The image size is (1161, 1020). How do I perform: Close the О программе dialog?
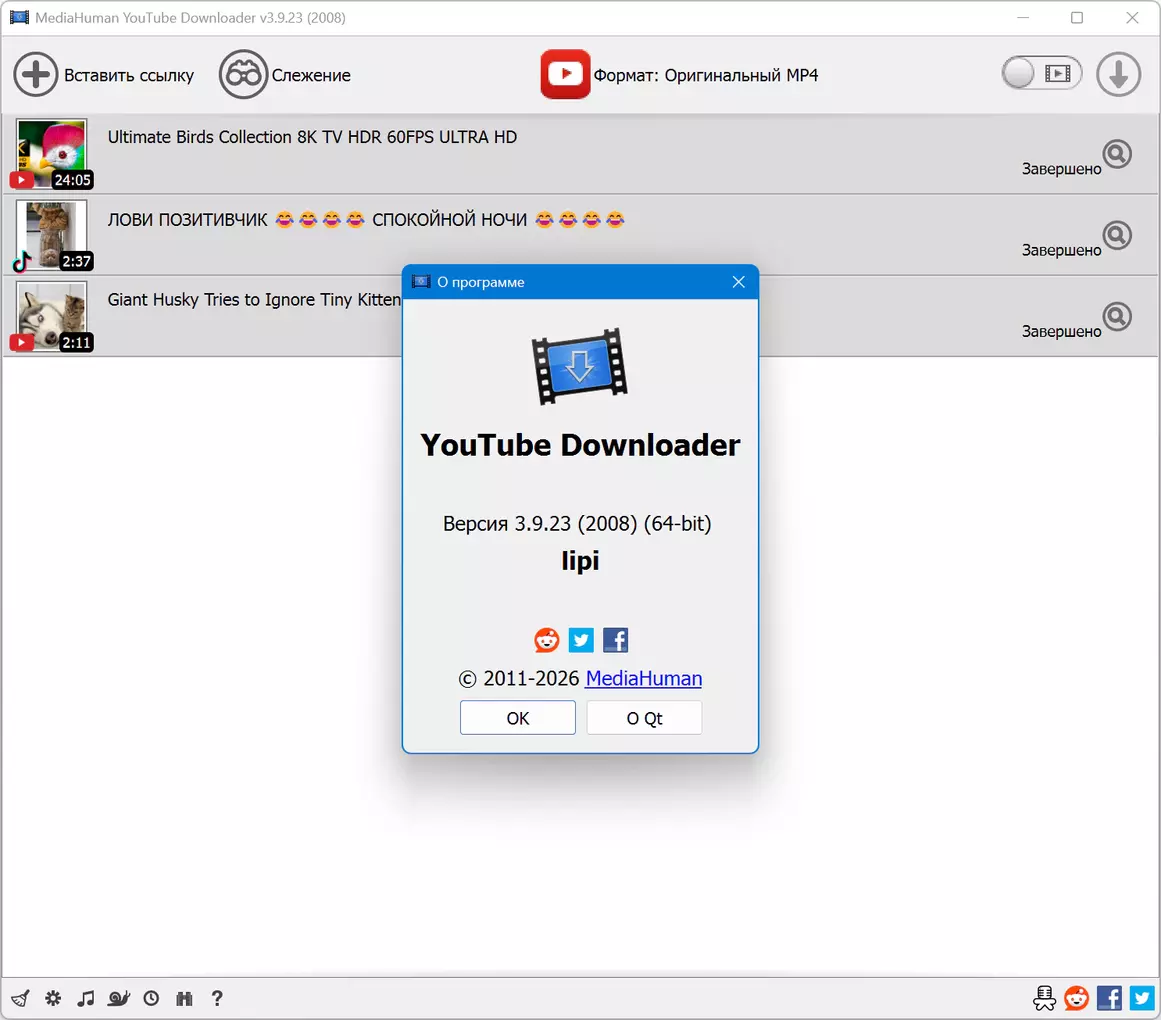click(738, 282)
